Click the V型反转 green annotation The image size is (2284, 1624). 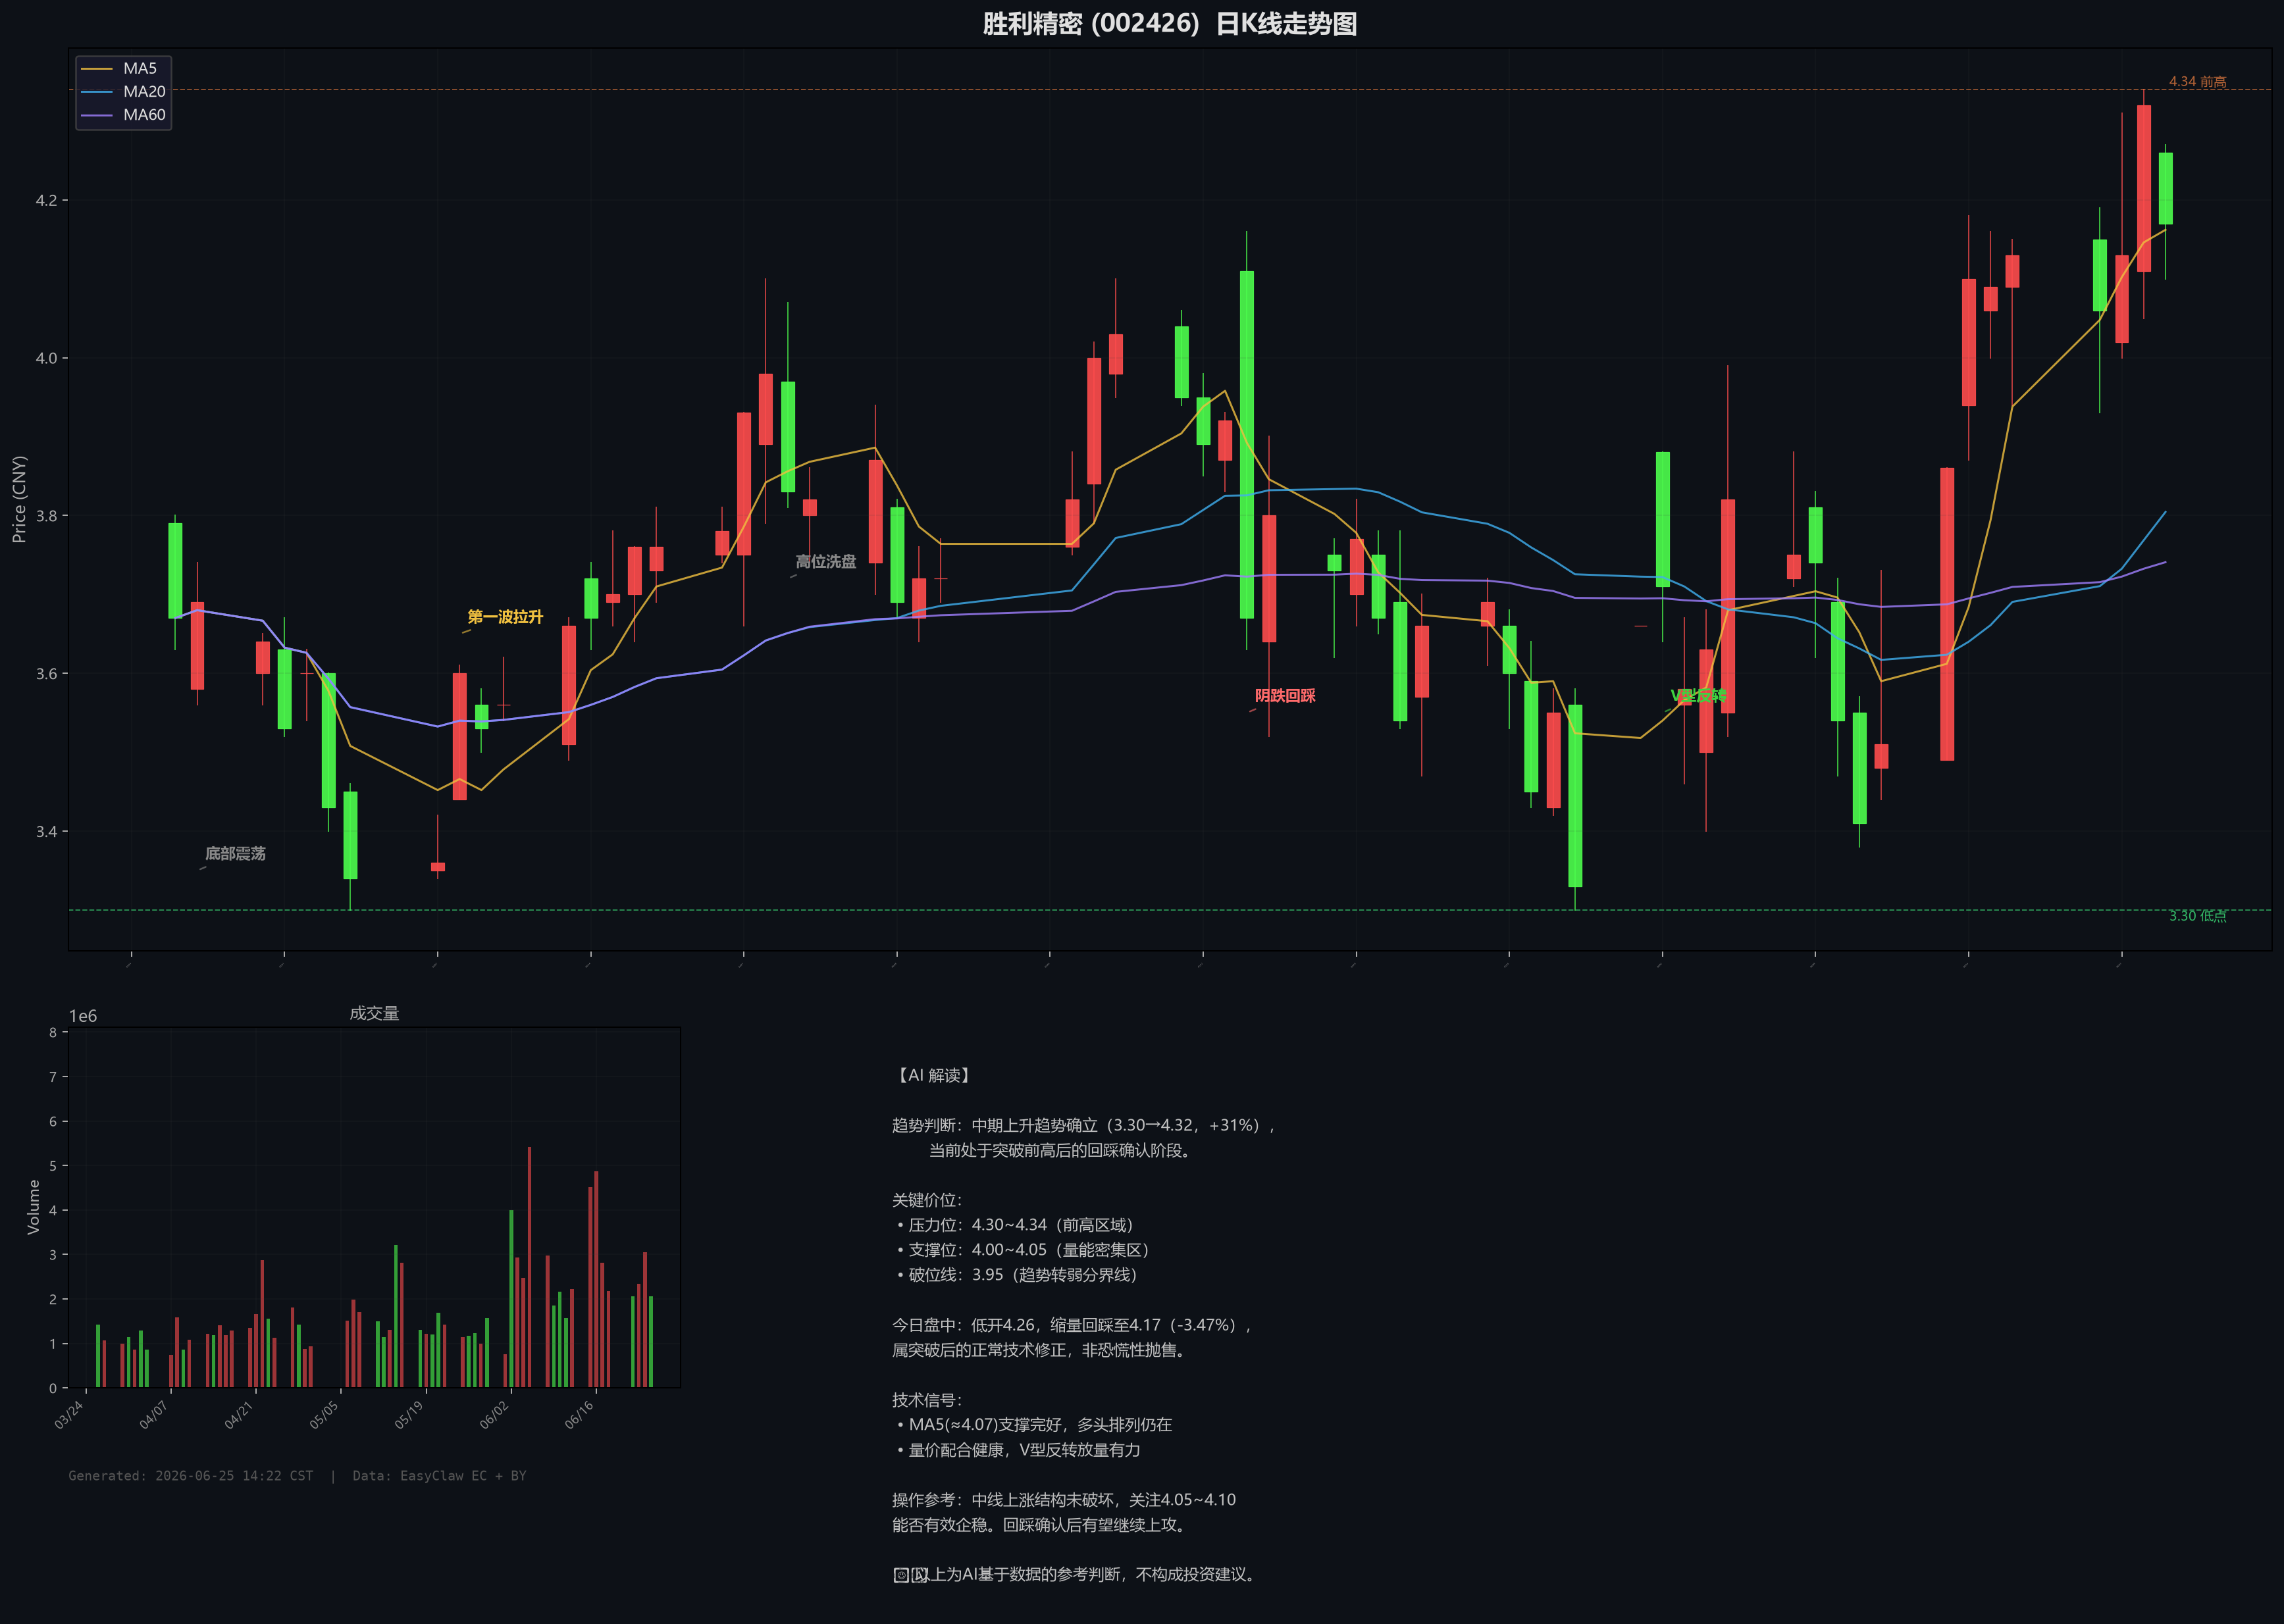tap(1698, 696)
